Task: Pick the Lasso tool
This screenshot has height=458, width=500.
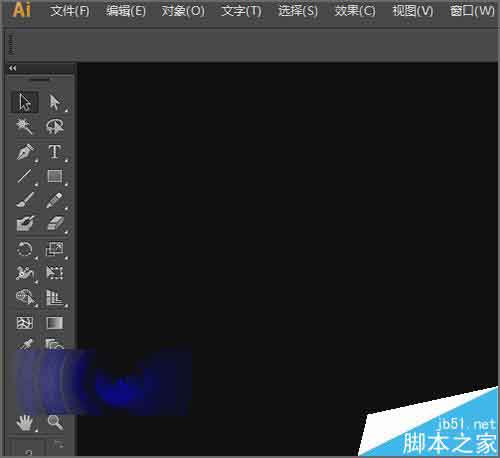Action: (54, 127)
